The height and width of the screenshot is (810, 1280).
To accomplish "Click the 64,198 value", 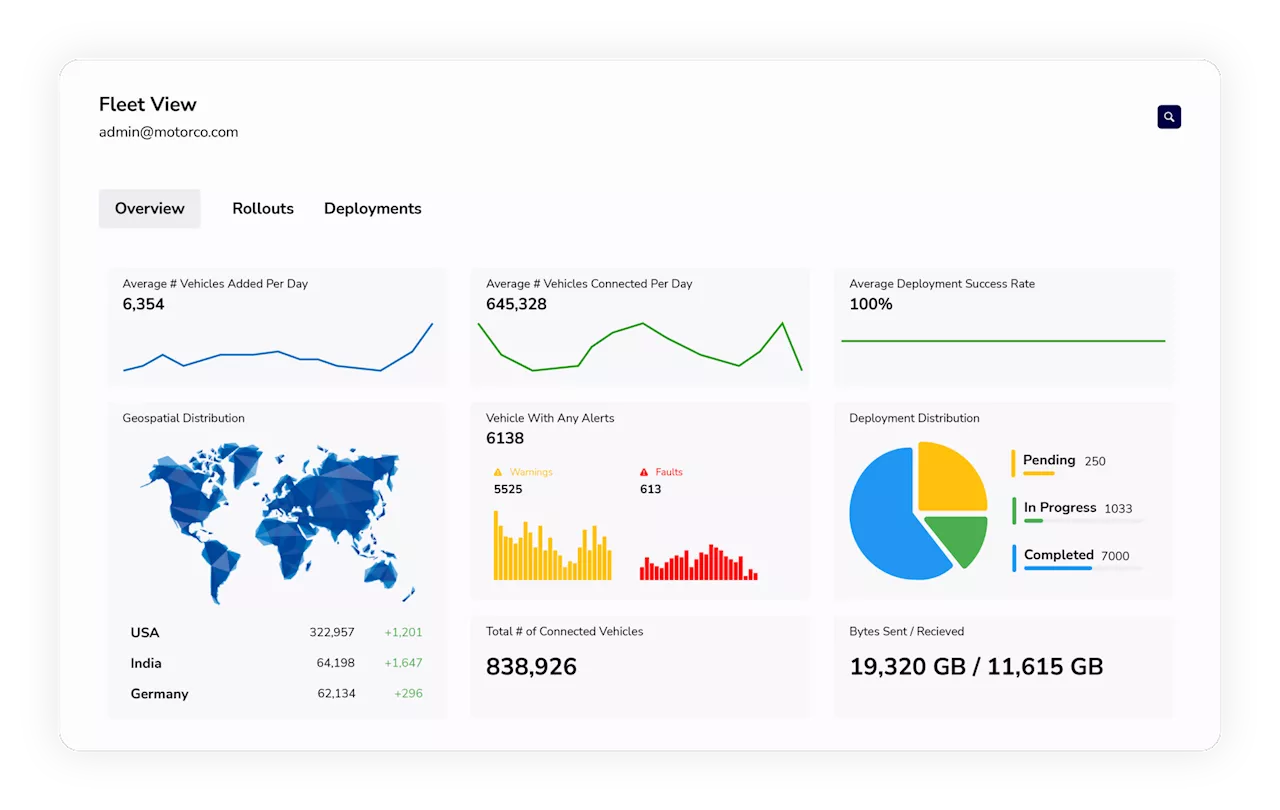I will click(x=336, y=663).
